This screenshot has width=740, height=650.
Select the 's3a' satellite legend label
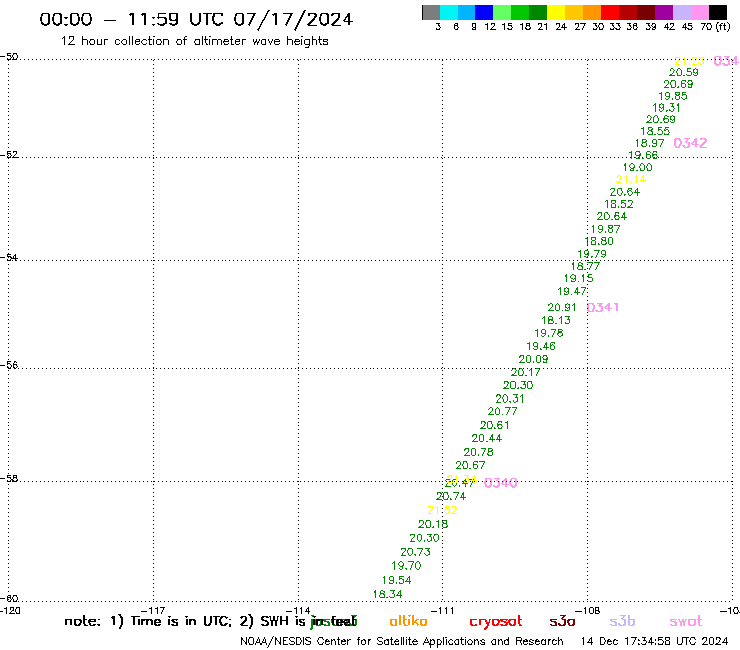(x=563, y=621)
